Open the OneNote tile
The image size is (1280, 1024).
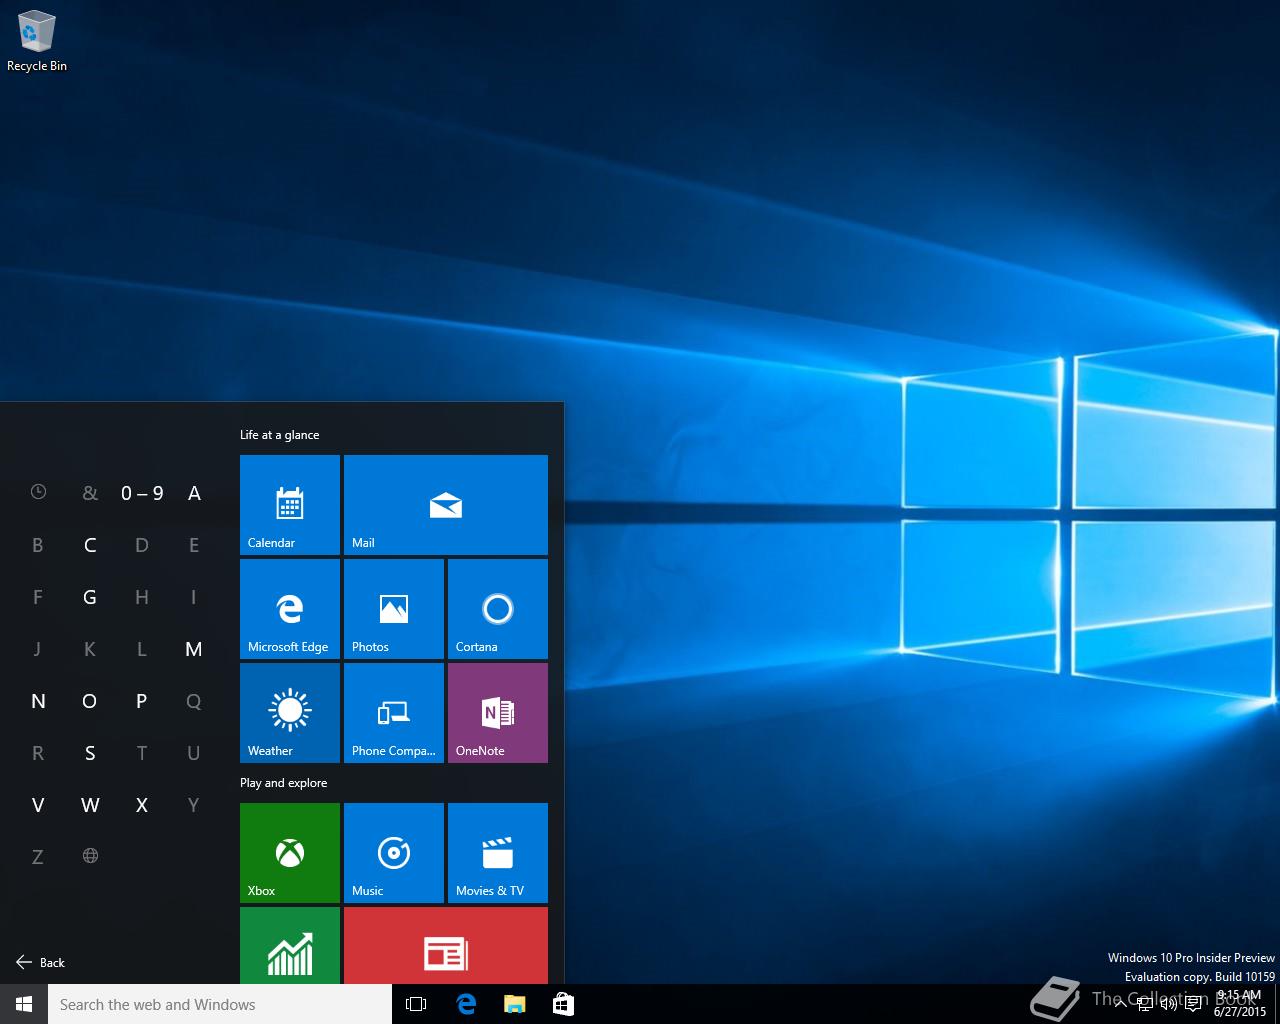point(498,713)
